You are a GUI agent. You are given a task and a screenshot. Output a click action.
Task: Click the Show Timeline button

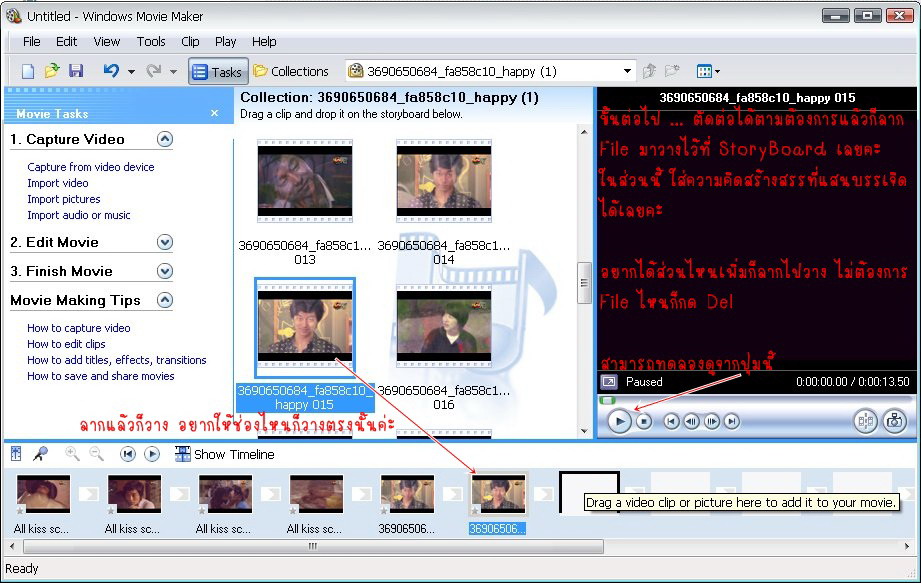[x=225, y=454]
